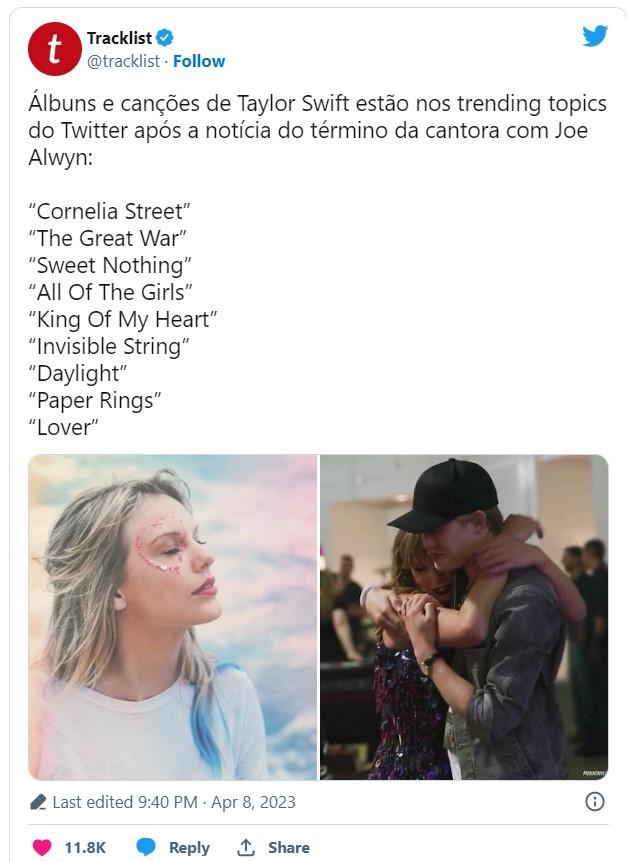Click the Reply text label
Image resolution: width=627 pixels, height=862 pixels.
(x=189, y=848)
